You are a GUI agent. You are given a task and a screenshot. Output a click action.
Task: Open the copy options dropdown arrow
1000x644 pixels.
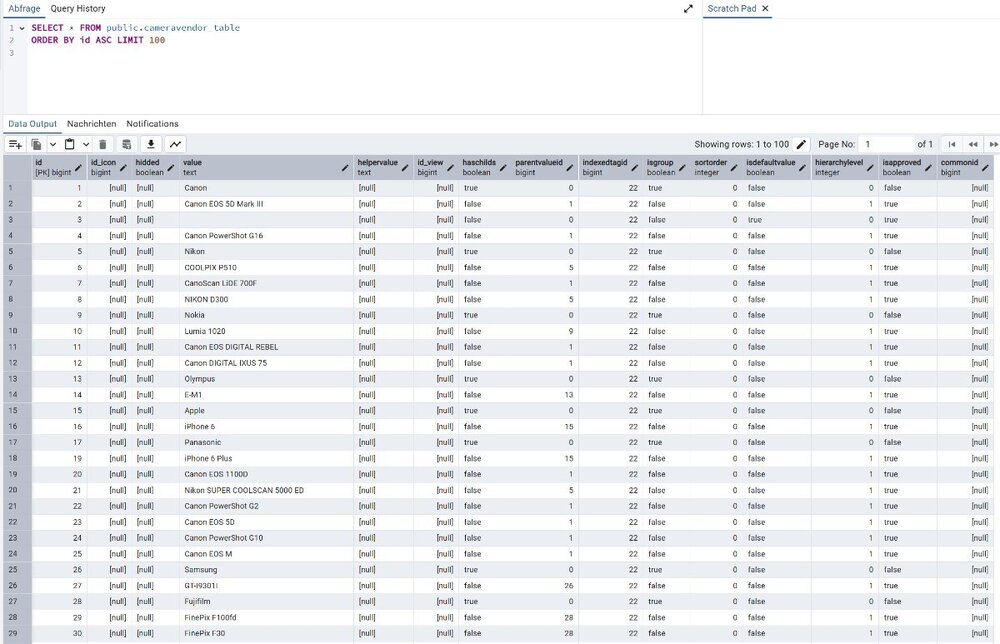52,145
